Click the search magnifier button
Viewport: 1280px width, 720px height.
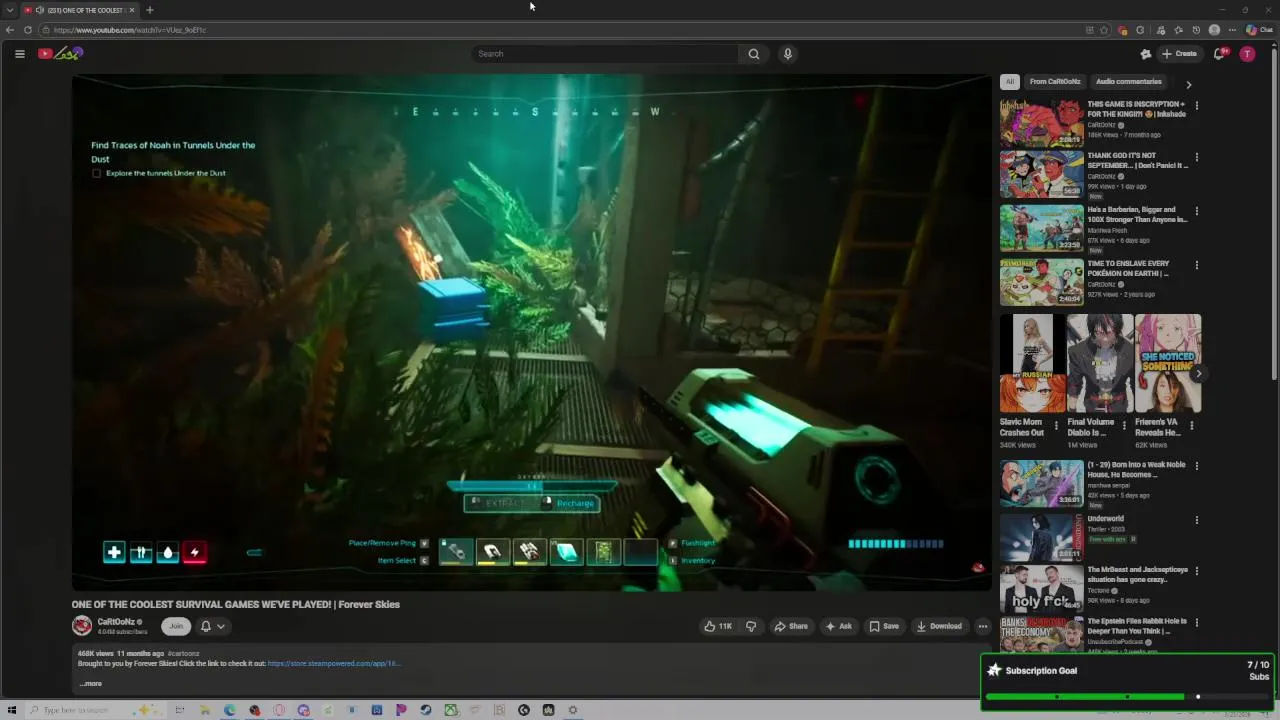754,54
